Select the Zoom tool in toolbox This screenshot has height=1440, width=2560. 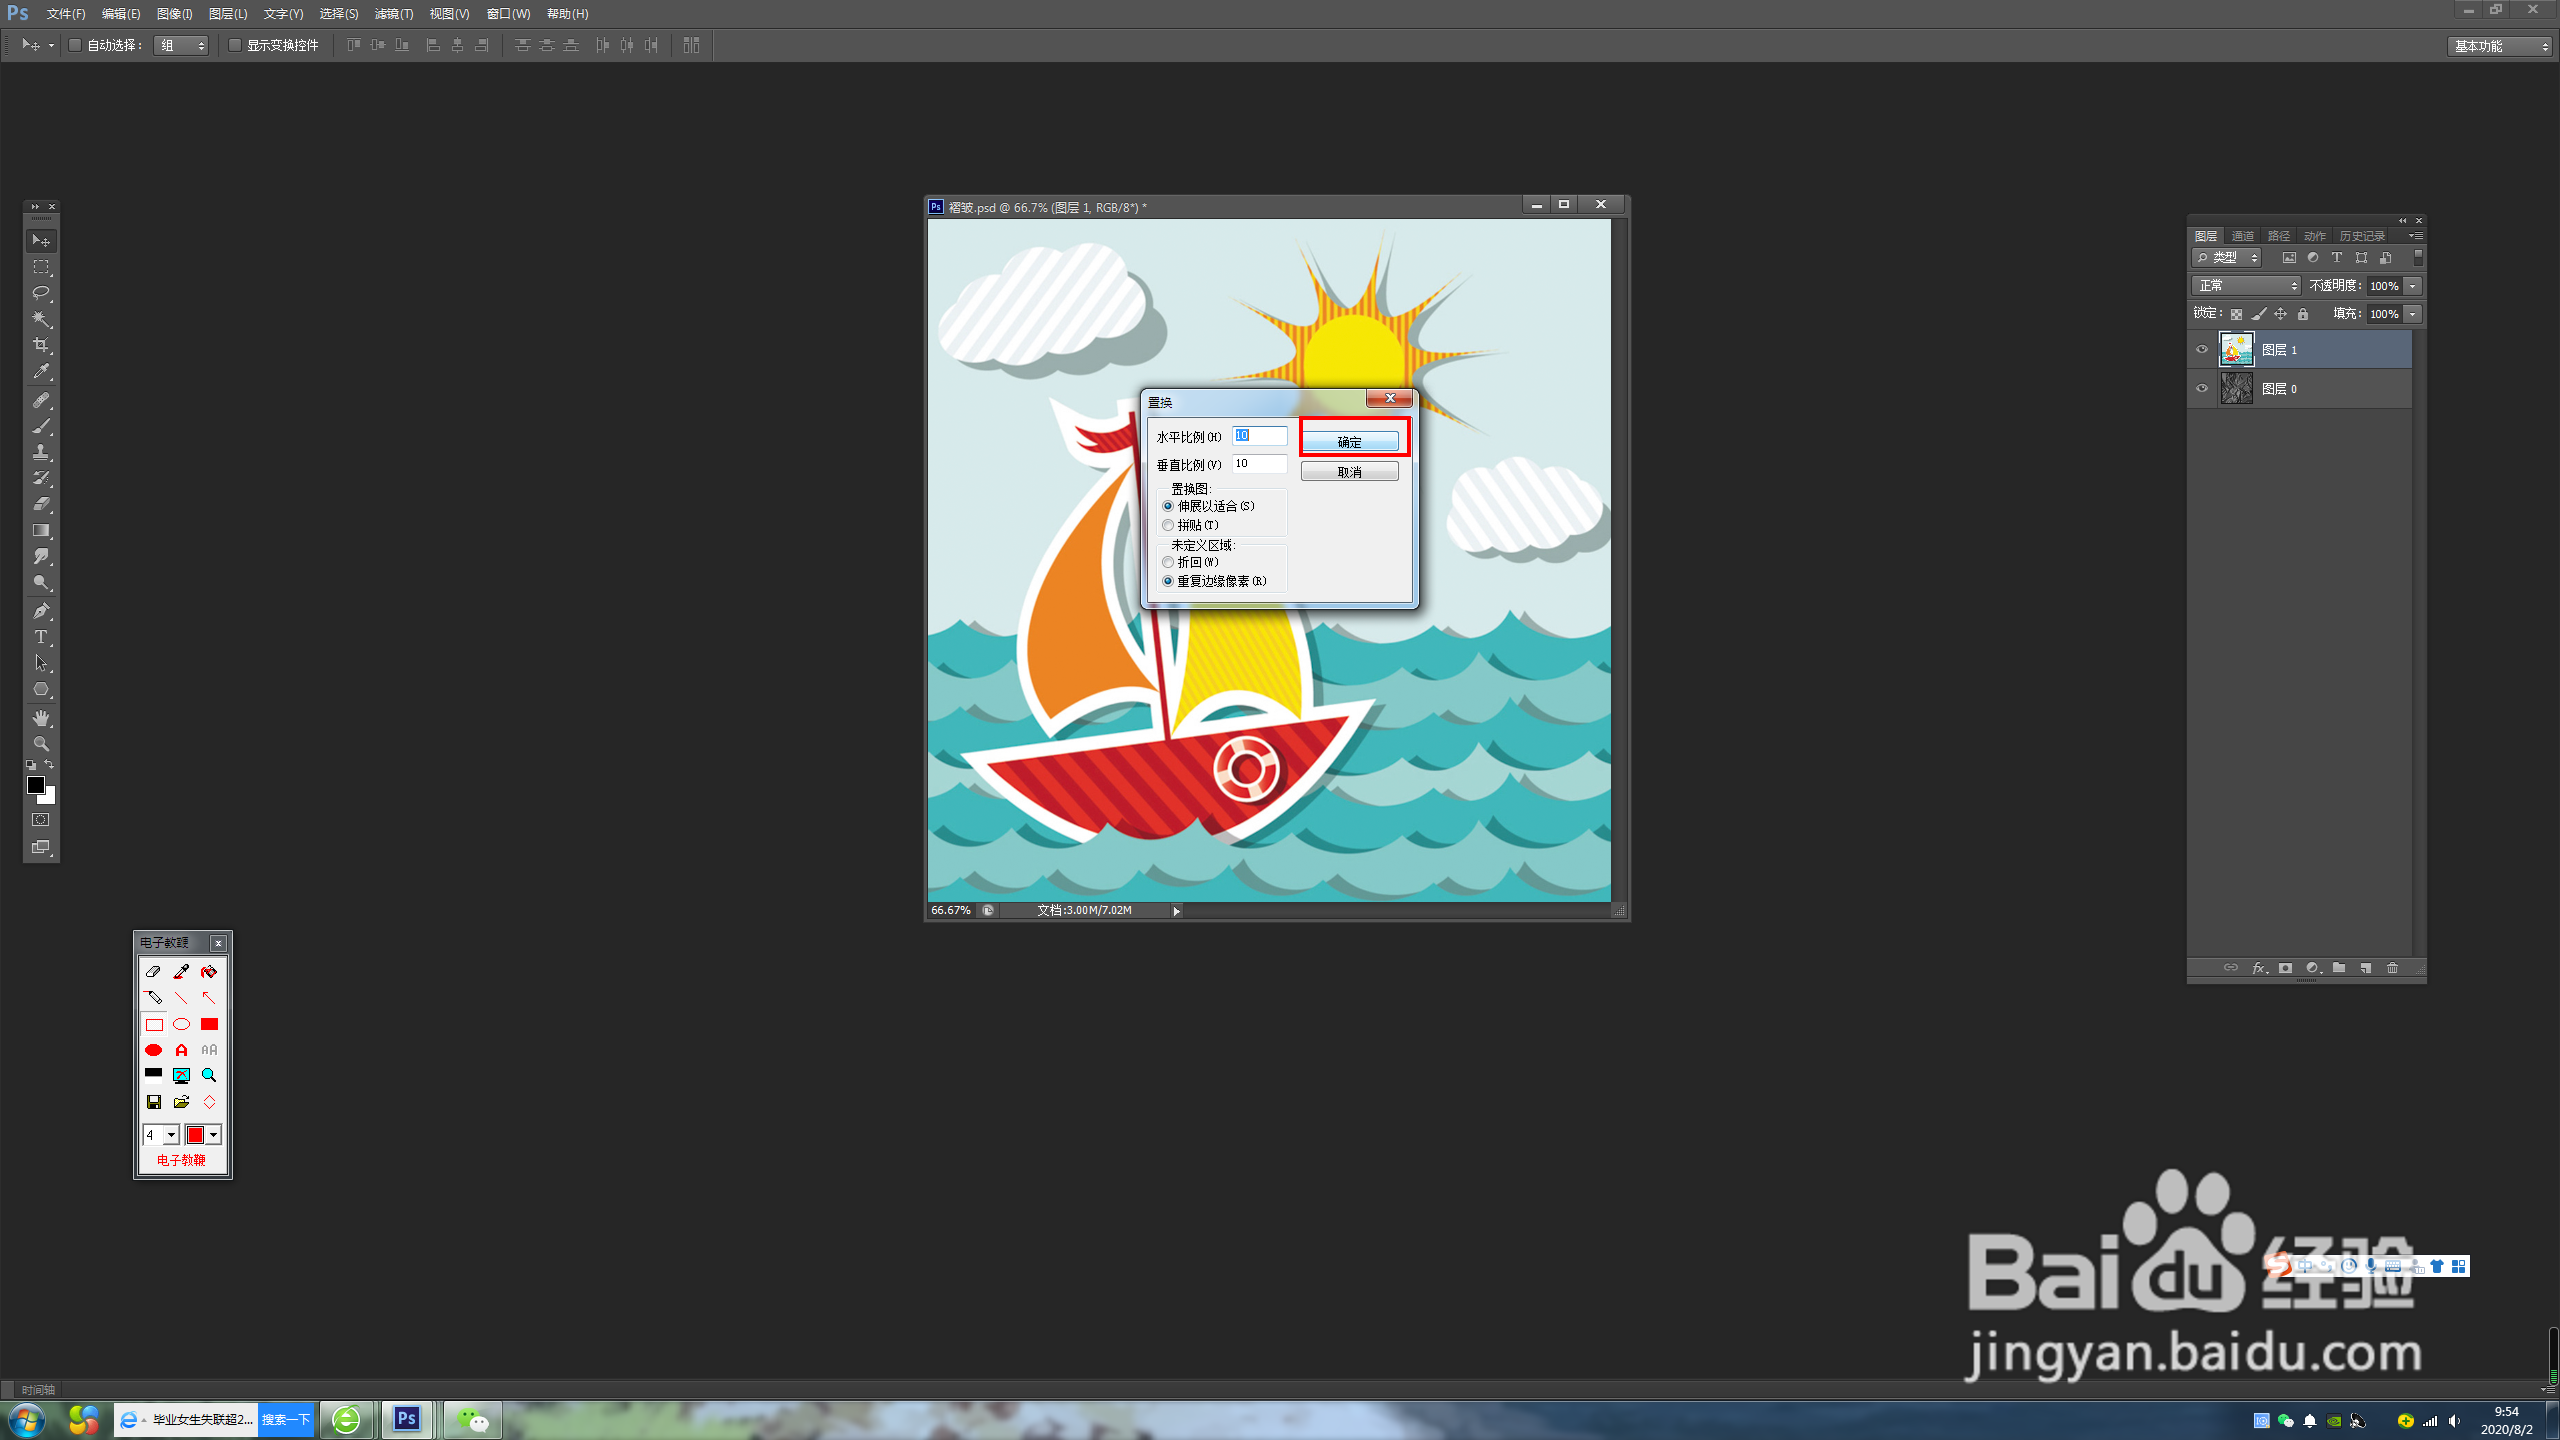pyautogui.click(x=41, y=744)
